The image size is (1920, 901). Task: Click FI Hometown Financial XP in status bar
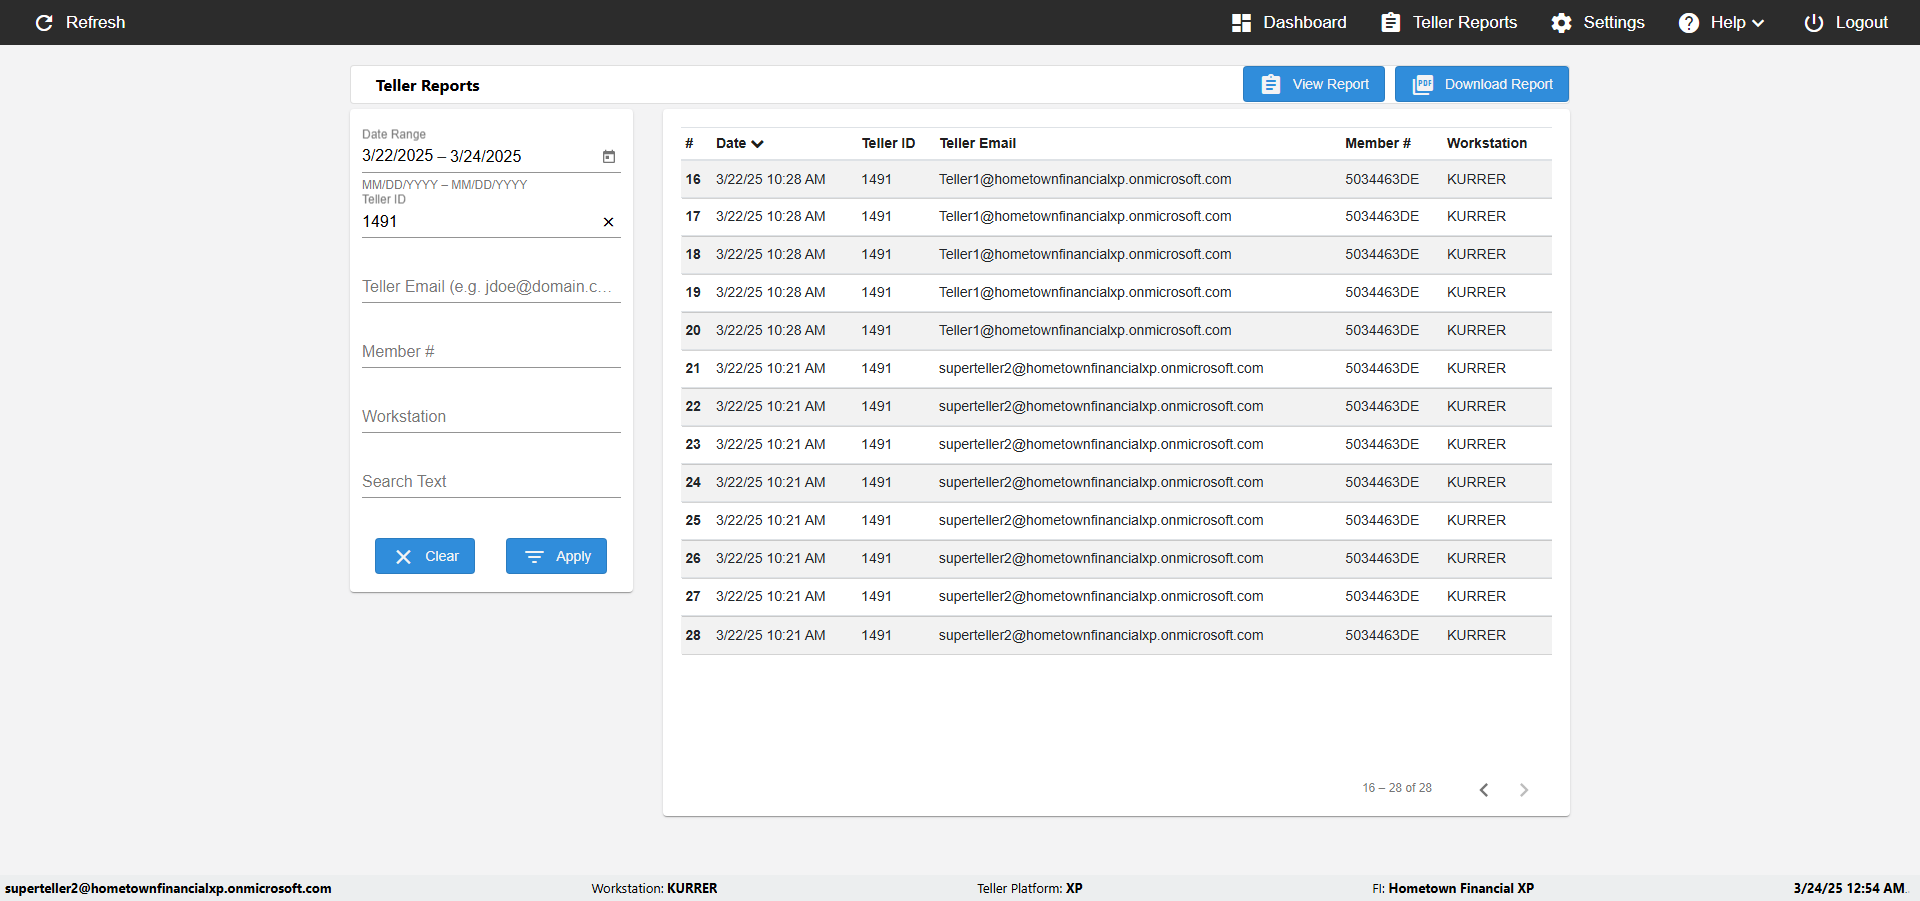click(x=1452, y=889)
